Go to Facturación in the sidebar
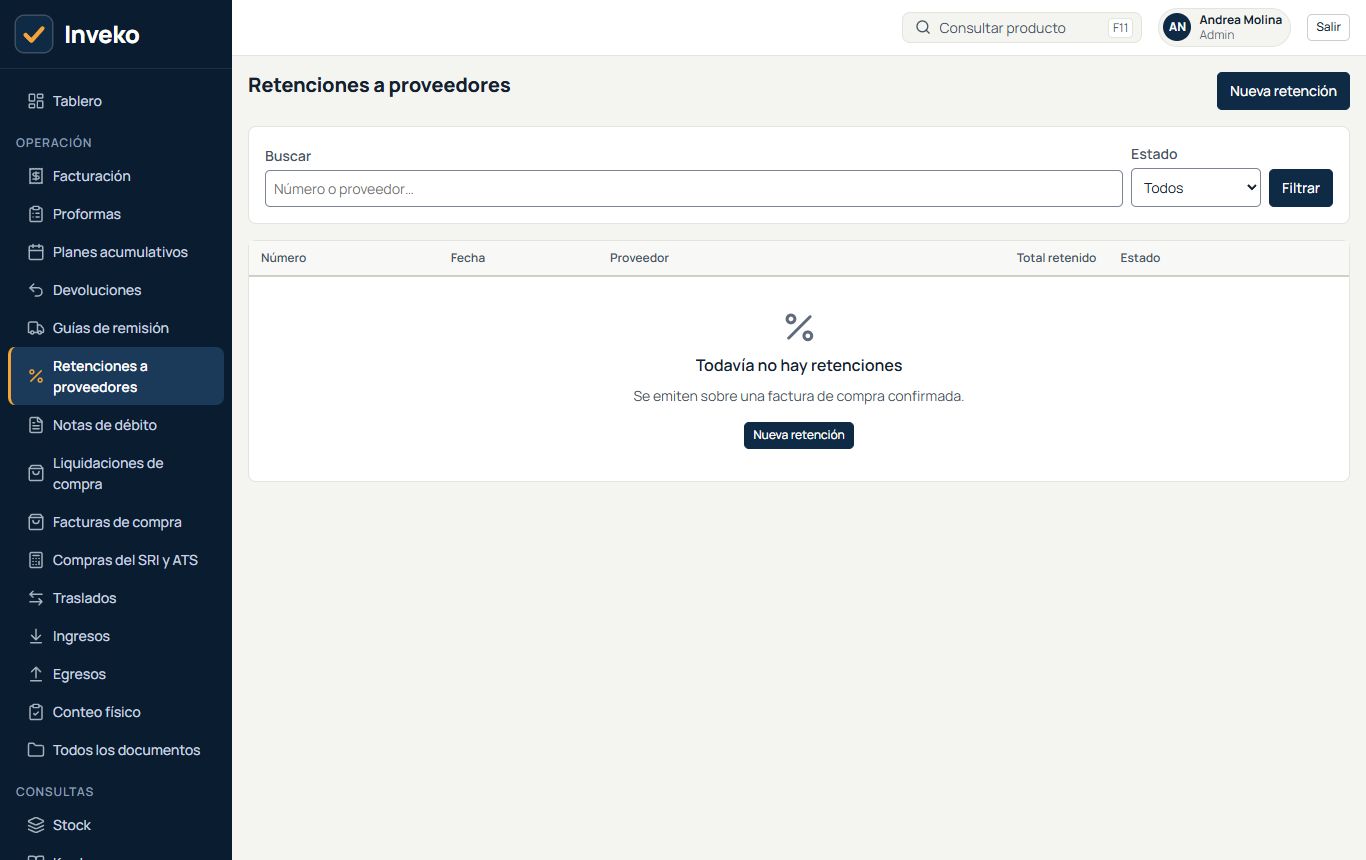Viewport: 1366px width, 860px height. [x=116, y=176]
